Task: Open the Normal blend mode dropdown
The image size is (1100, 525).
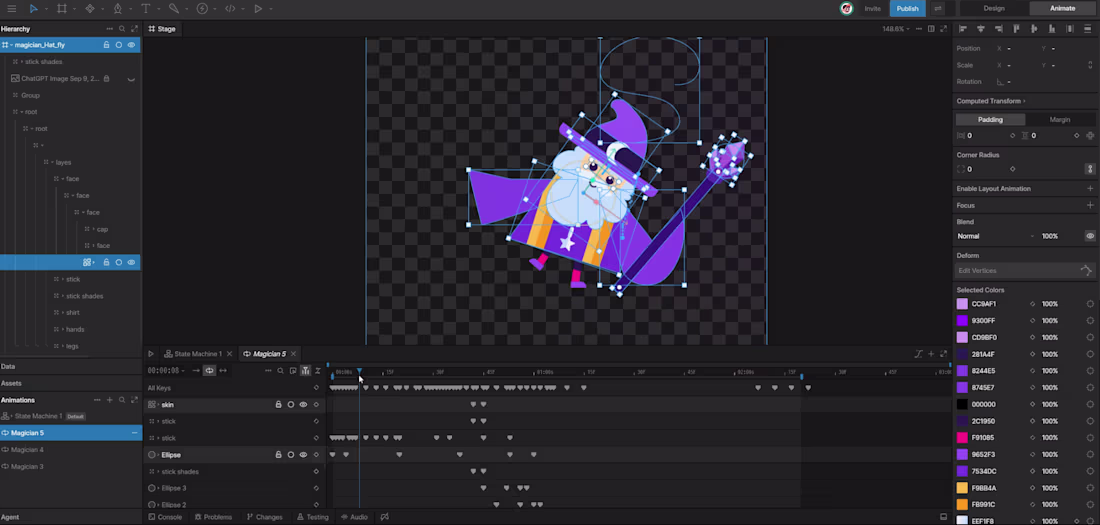Action: 996,237
